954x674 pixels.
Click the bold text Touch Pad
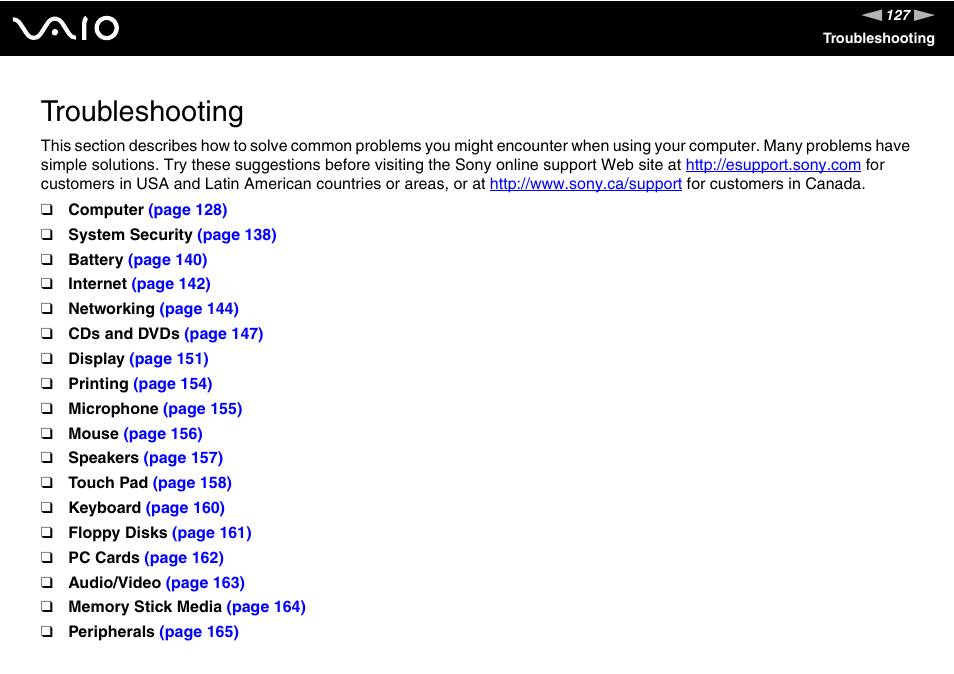(108, 483)
